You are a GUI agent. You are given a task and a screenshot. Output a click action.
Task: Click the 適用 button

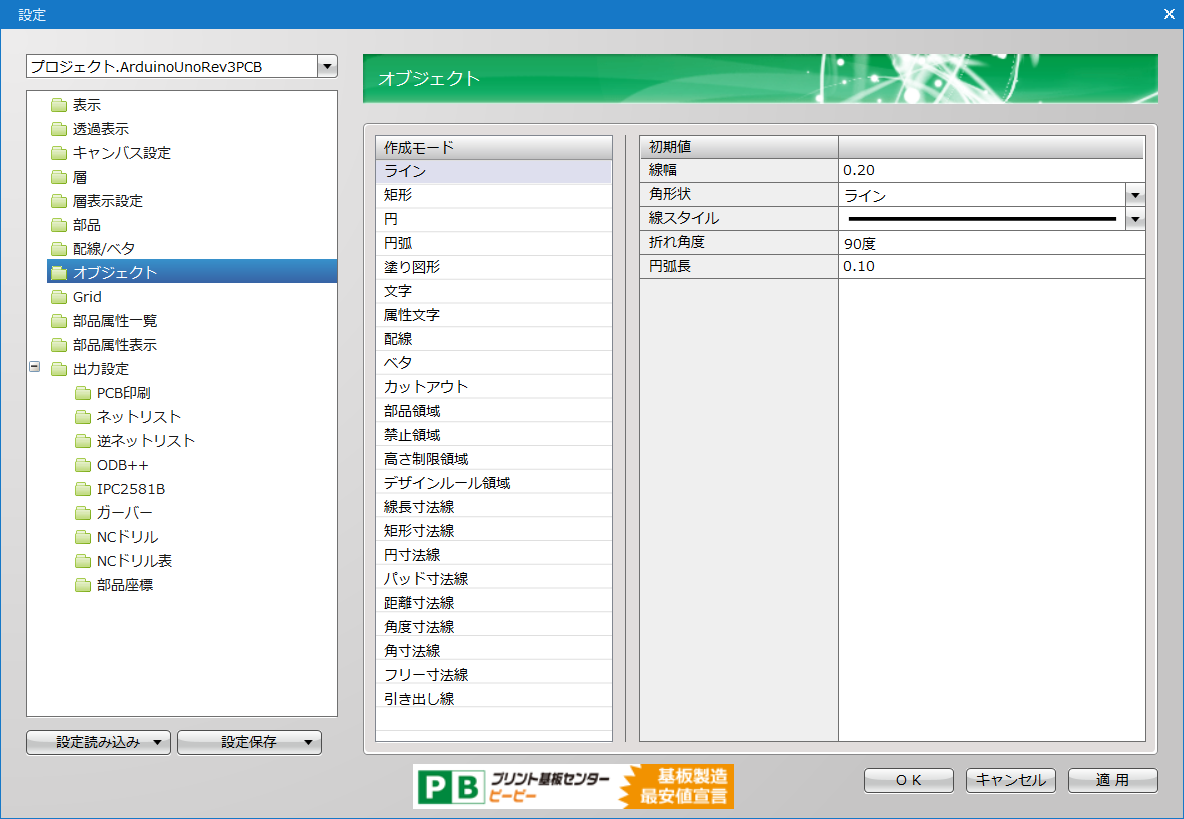[1112, 780]
